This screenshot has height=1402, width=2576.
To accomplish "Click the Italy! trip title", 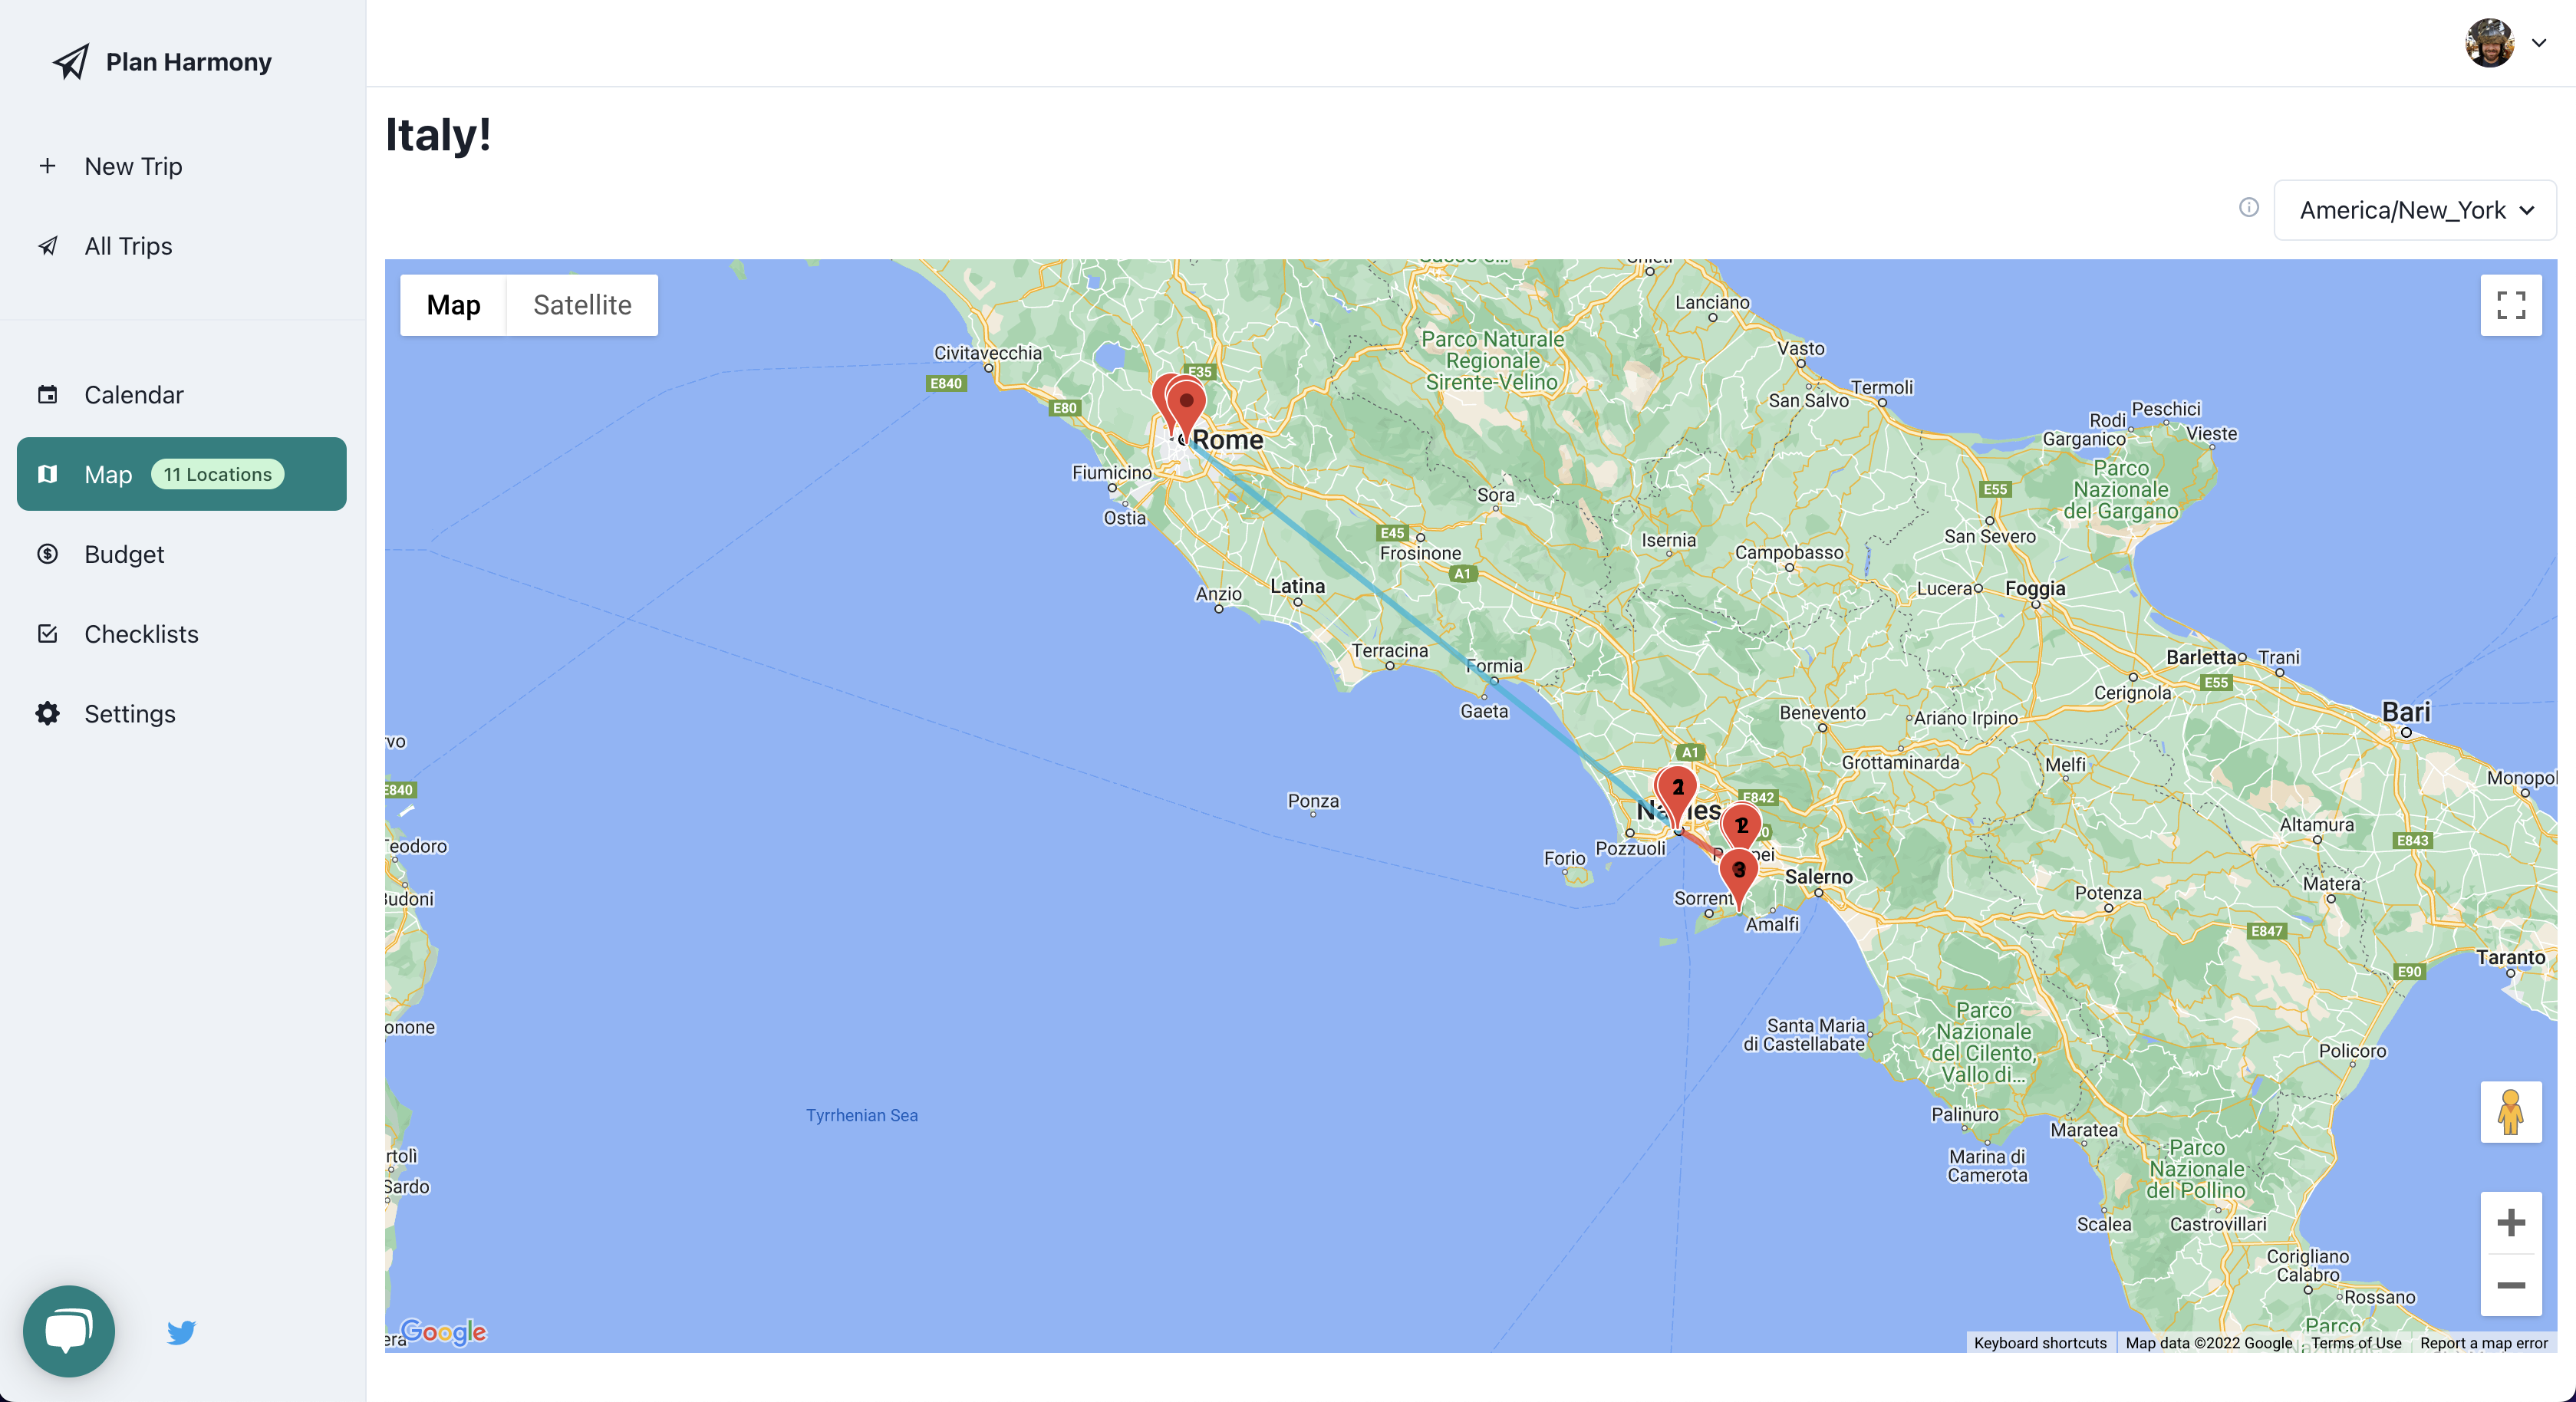I will [438, 134].
